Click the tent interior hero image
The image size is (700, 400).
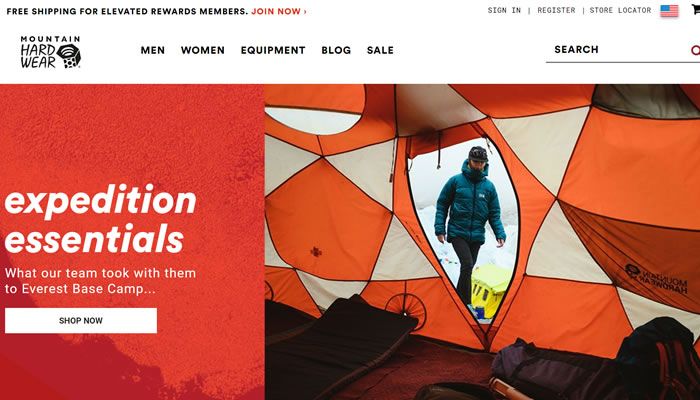(x=482, y=242)
